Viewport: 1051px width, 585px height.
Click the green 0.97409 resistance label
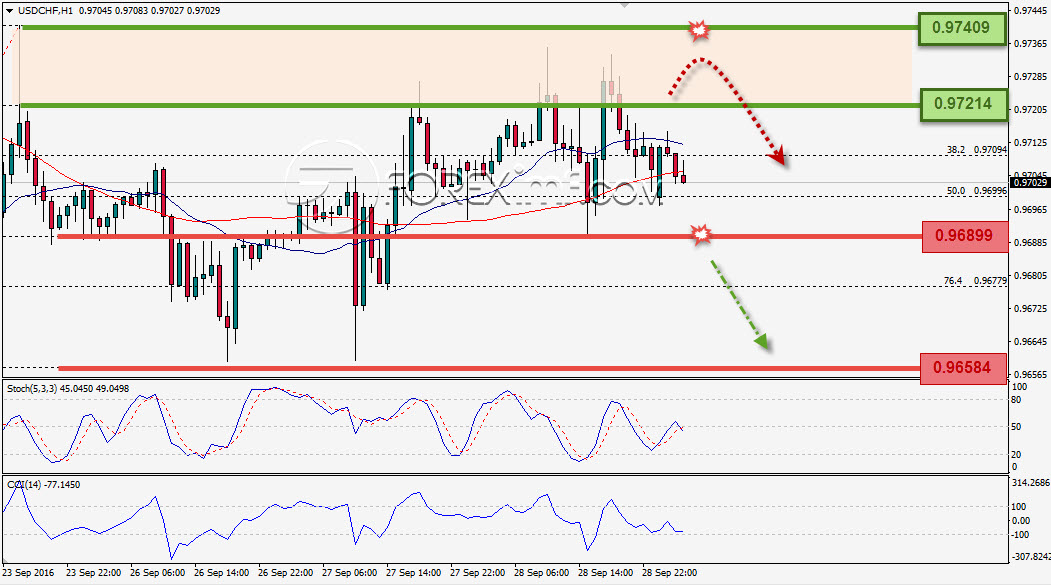(962, 28)
